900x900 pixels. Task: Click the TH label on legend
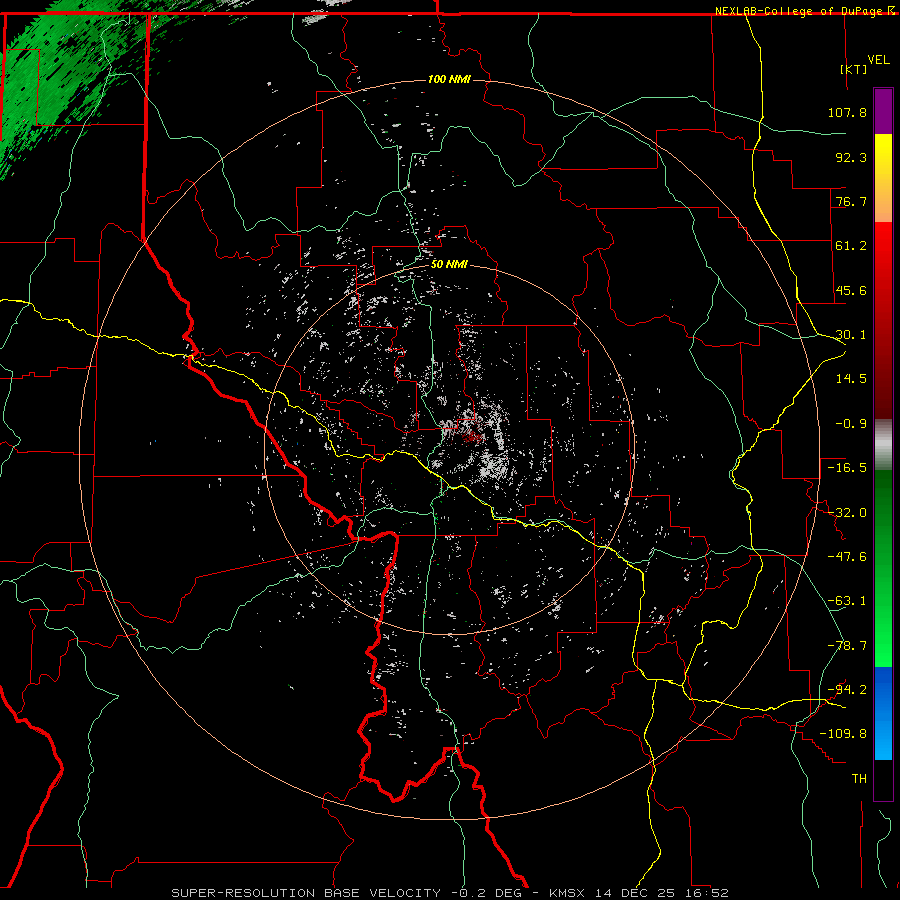click(859, 779)
